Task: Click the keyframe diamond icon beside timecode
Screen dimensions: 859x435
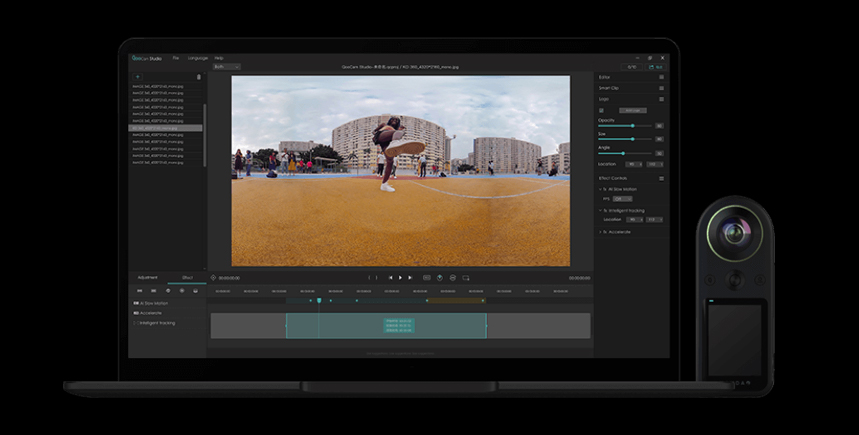Action: click(214, 278)
